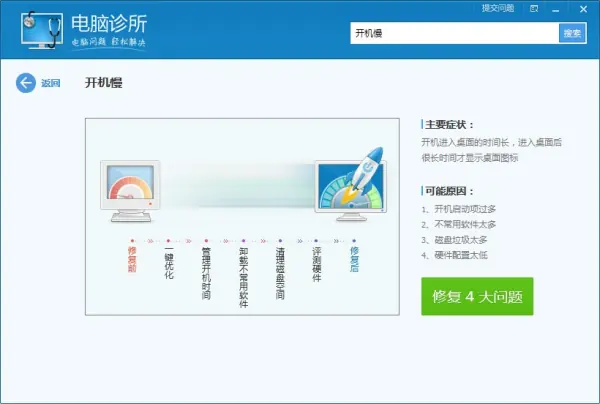Close the 电脑诊所 window
This screenshot has height=404, width=600.
tap(583, 9)
